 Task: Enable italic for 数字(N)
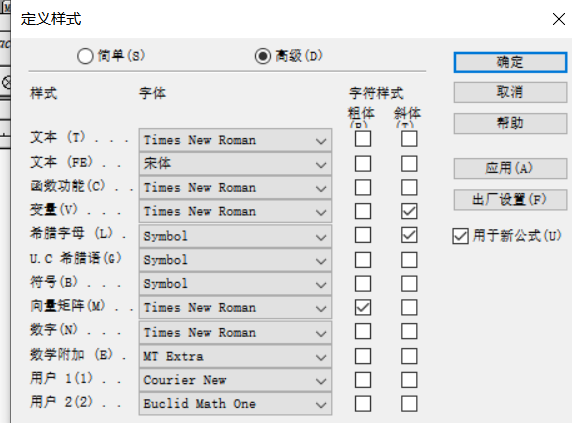tap(409, 331)
